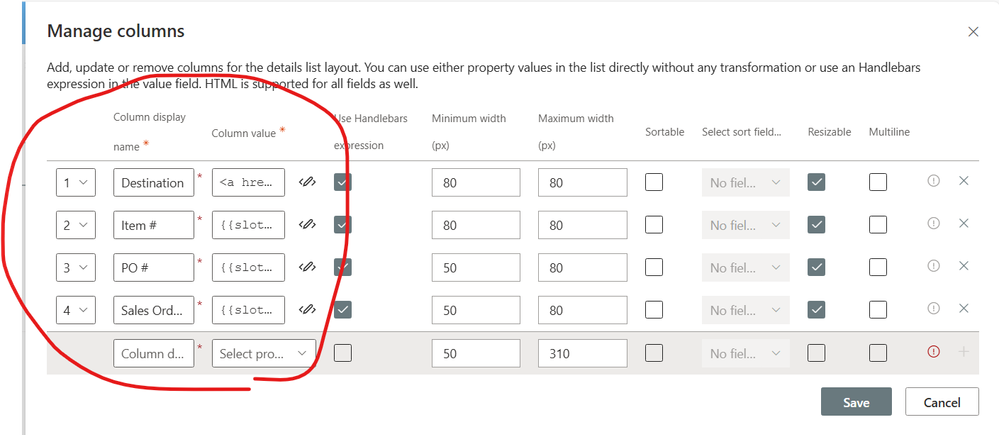Open code editor for Sales Order row
Screen dimensions: 999x435
tap(308, 309)
